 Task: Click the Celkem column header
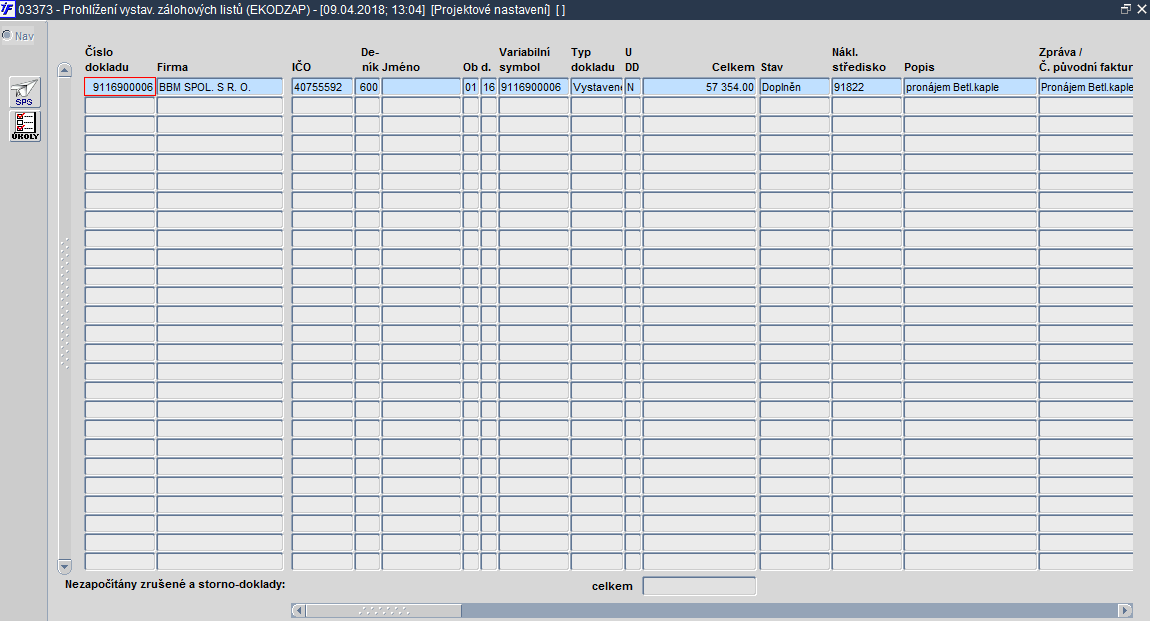(733, 67)
